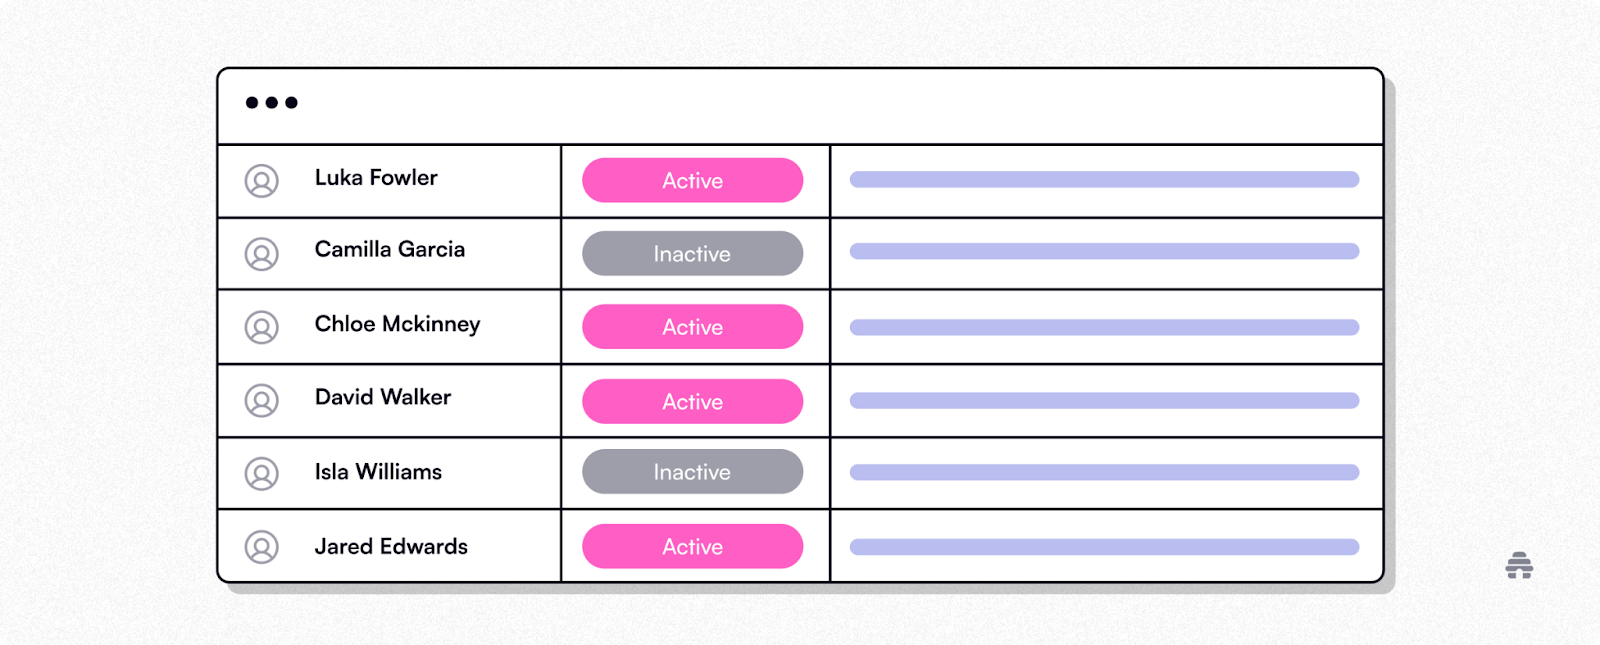
Task: Select the Luka Fowler name
Action: (376, 178)
